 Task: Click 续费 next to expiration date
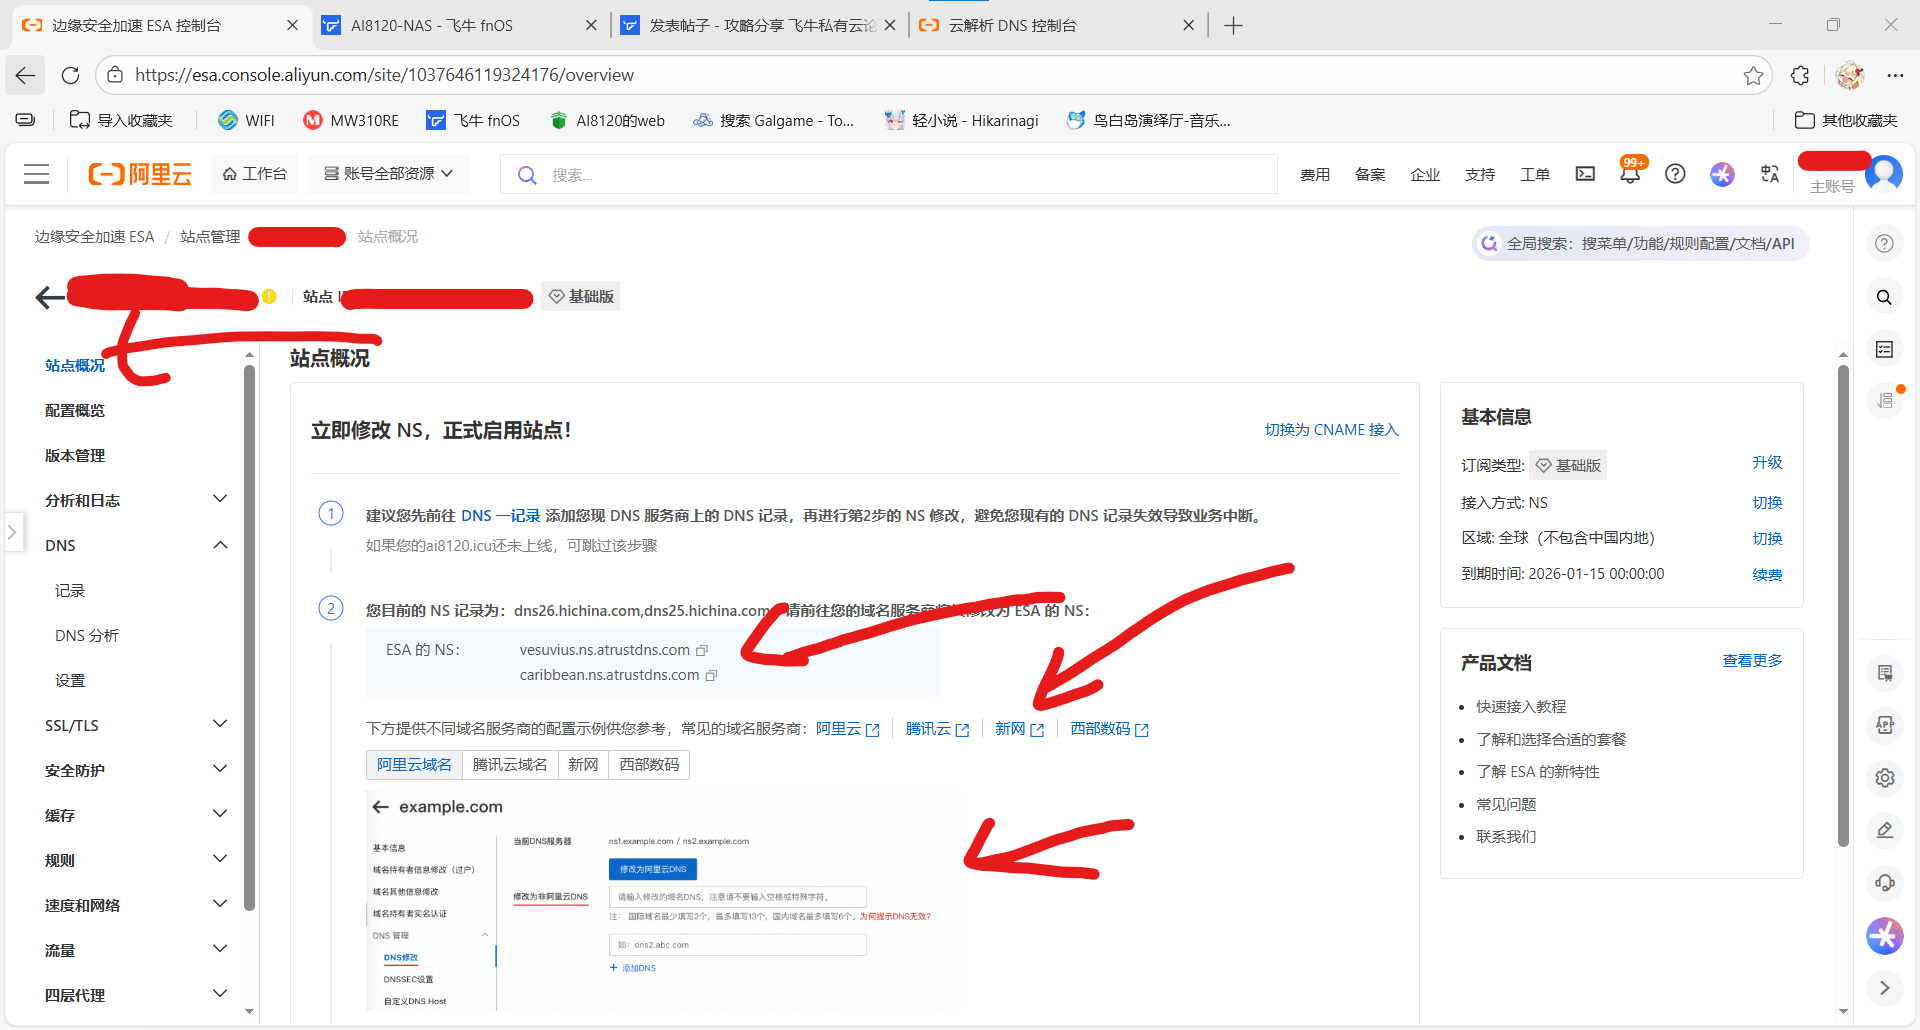click(1767, 575)
